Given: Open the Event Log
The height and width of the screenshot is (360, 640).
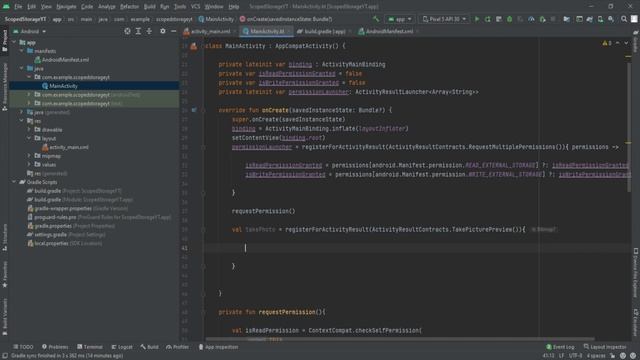Looking at the screenshot, I should 560,347.
